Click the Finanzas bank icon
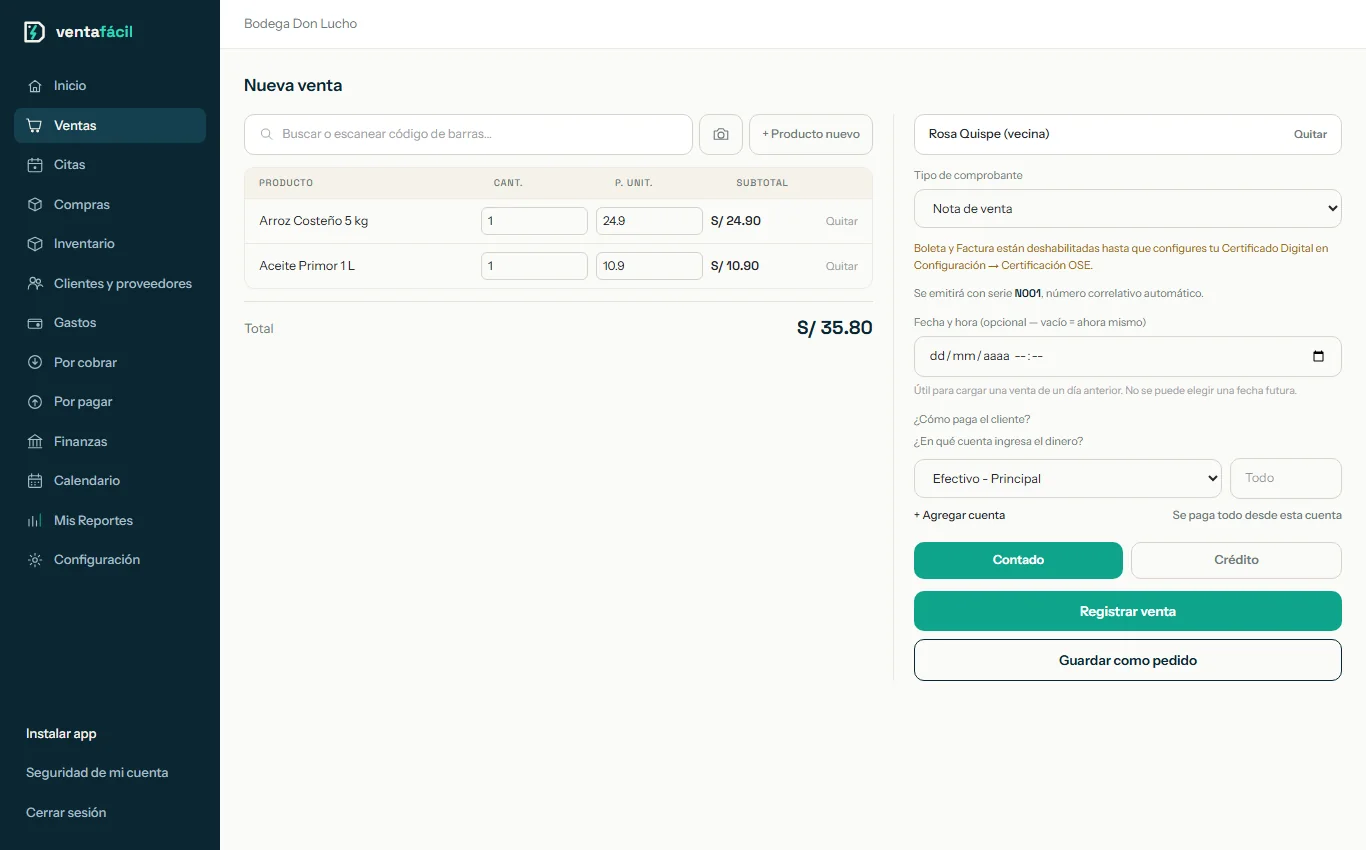 point(35,442)
